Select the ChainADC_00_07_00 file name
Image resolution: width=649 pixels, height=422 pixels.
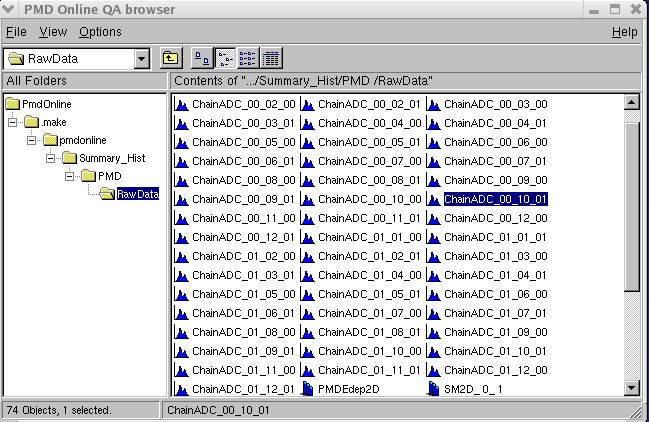pyautogui.click(x=369, y=161)
